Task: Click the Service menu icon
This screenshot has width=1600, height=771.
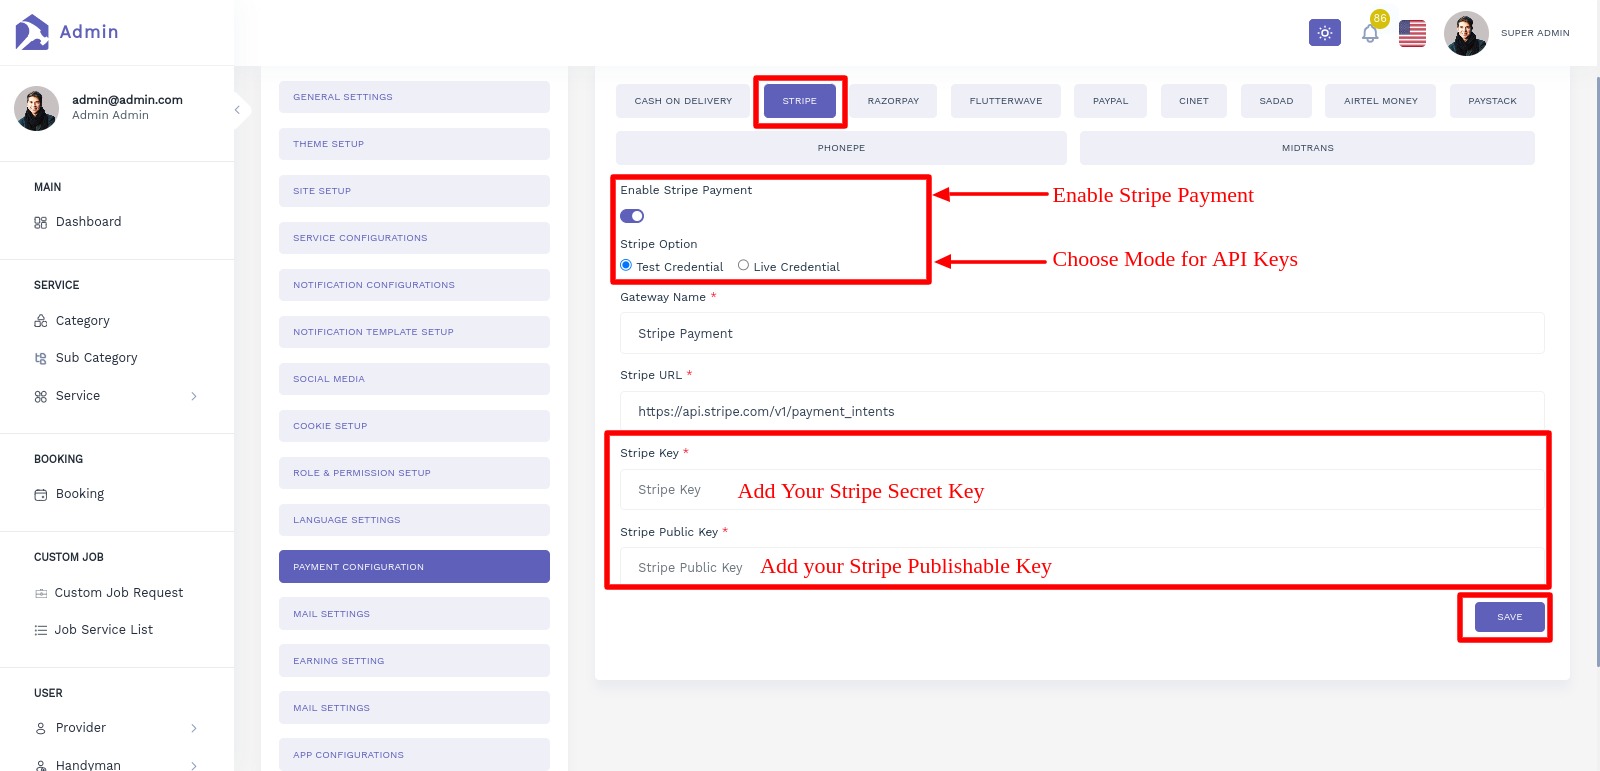Action: pyautogui.click(x=41, y=396)
